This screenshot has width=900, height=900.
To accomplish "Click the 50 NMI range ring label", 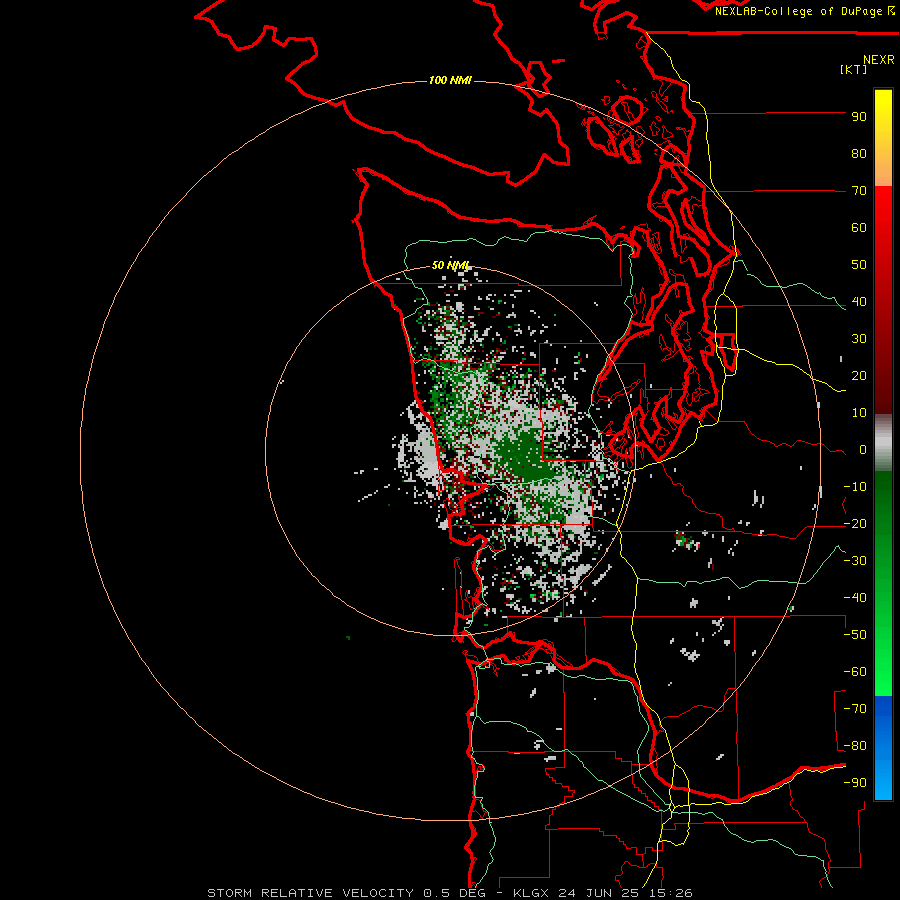I will click(451, 265).
